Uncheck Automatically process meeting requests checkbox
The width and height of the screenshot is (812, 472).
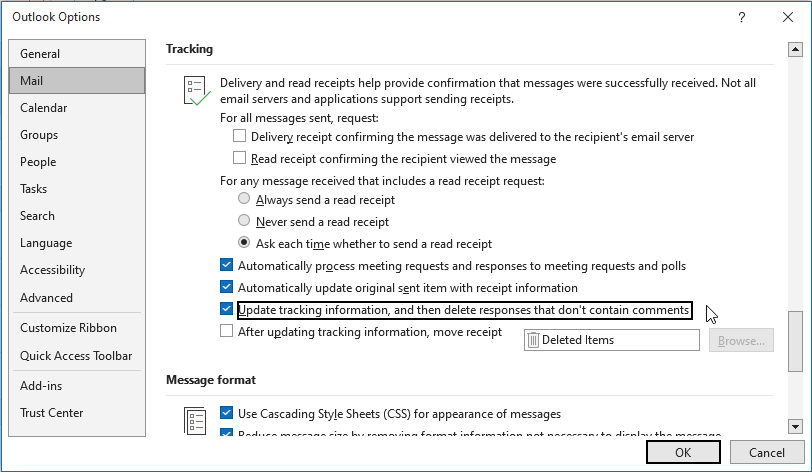click(226, 265)
